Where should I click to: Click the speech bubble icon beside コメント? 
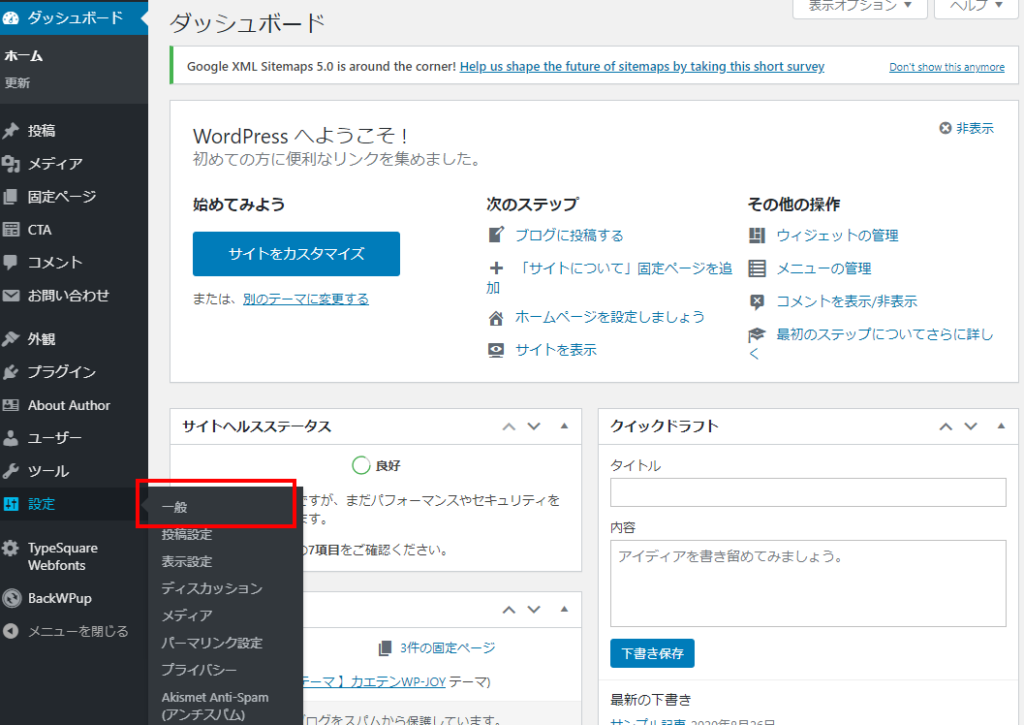tap(10, 263)
